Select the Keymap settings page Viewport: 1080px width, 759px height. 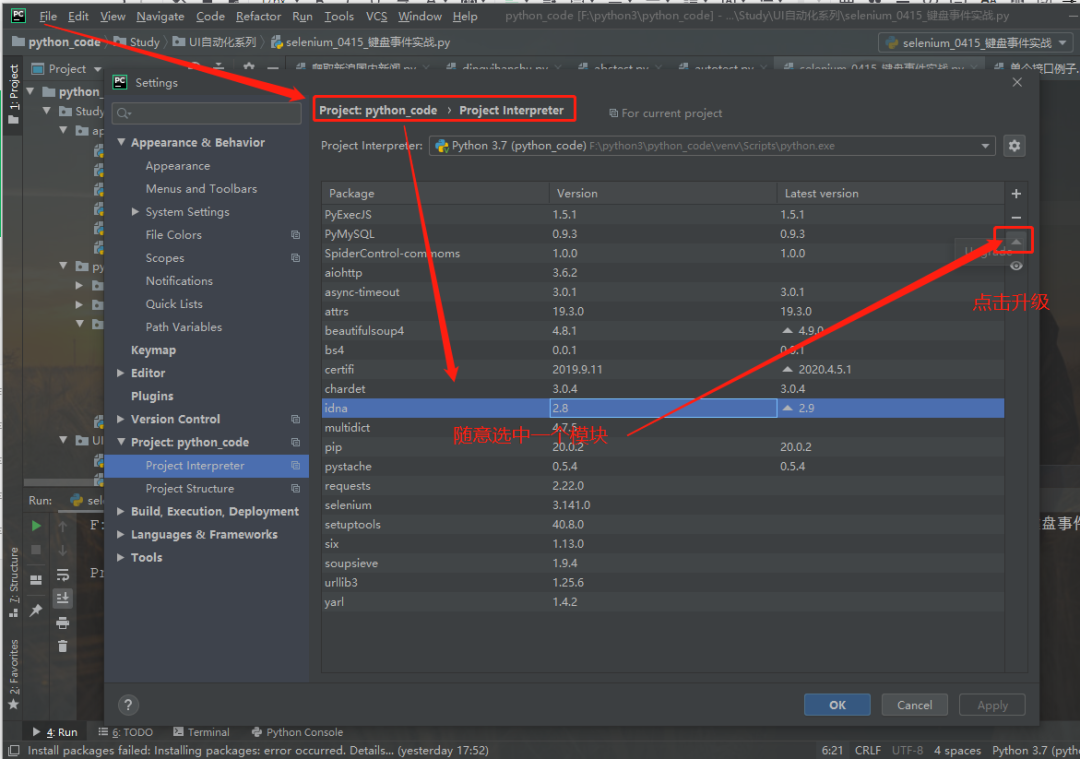(x=153, y=350)
